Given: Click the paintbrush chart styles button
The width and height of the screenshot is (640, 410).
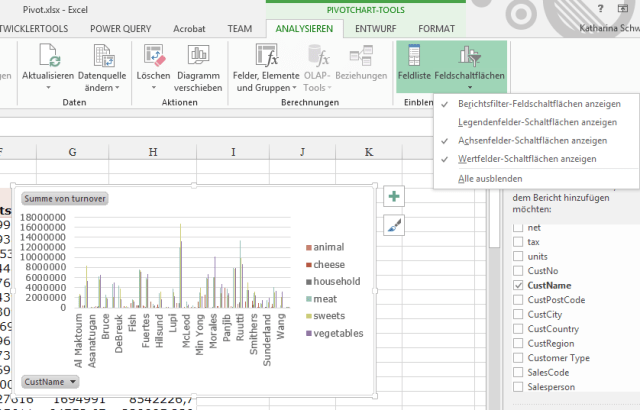Looking at the screenshot, I should point(394,227).
